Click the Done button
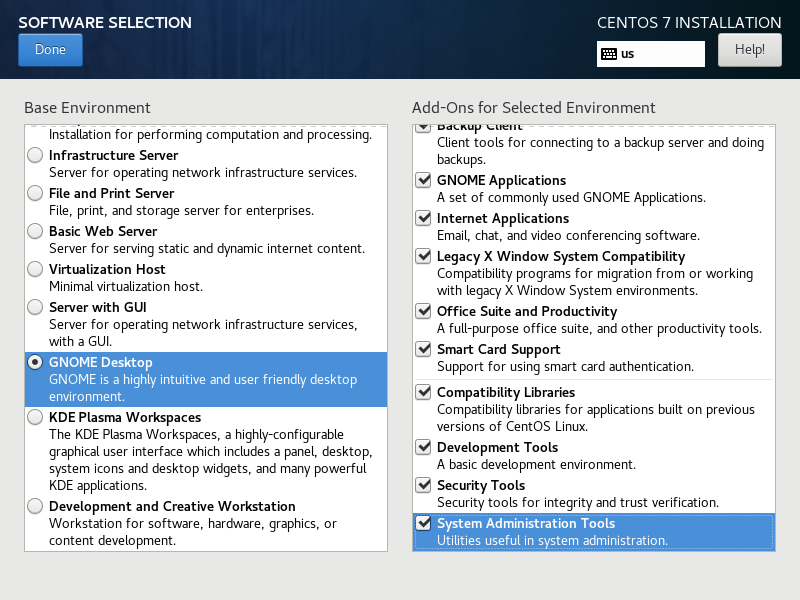800x600 pixels. (x=50, y=48)
